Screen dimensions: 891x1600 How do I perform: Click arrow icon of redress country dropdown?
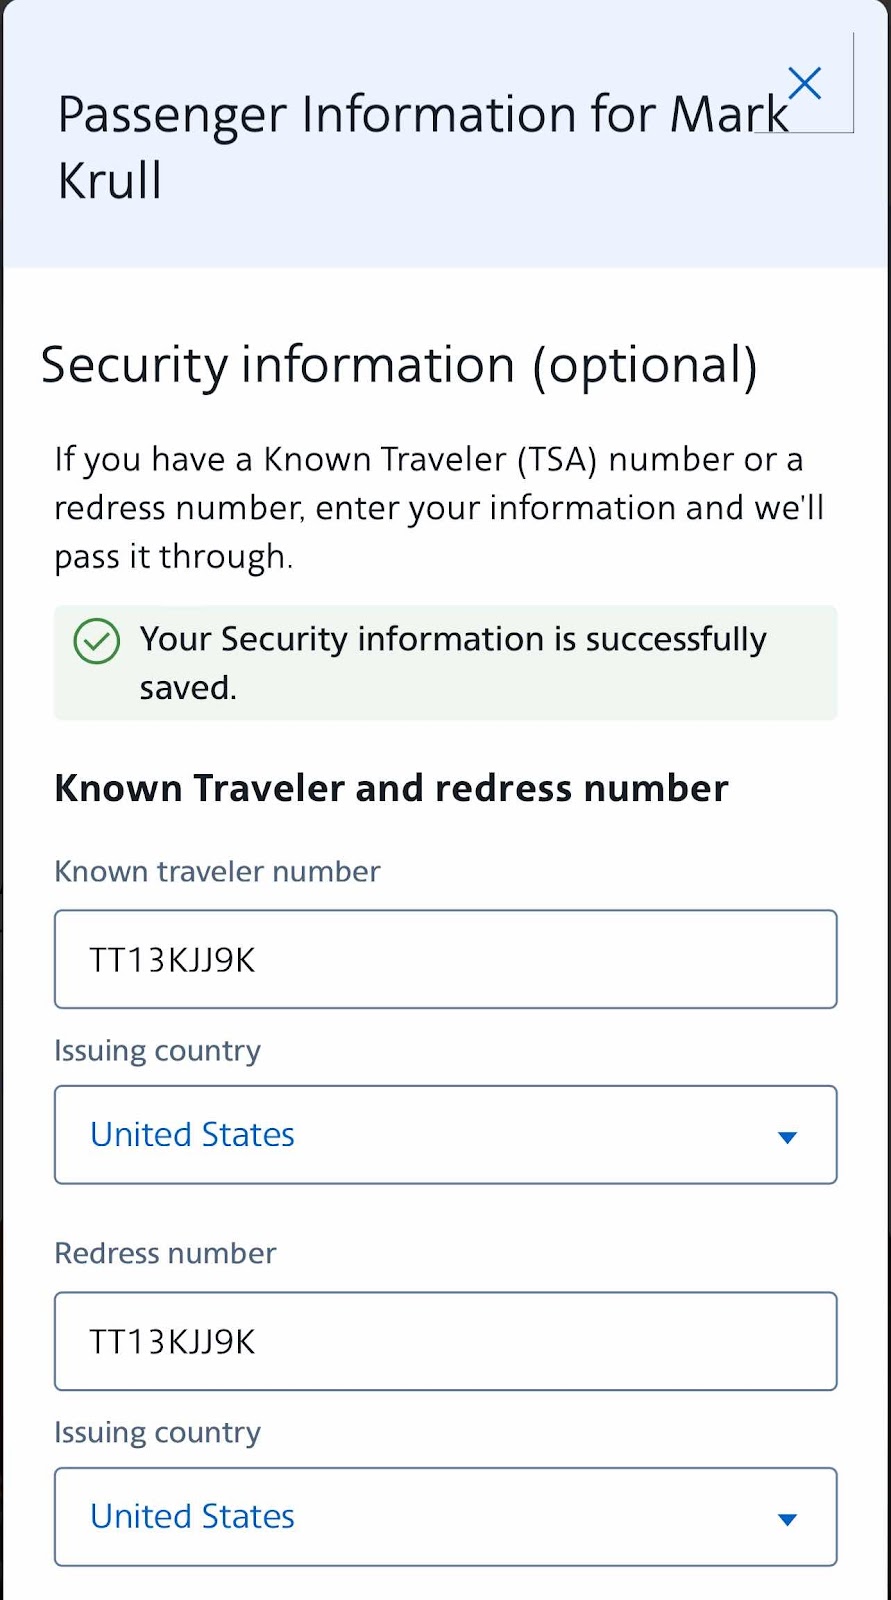787,1519
